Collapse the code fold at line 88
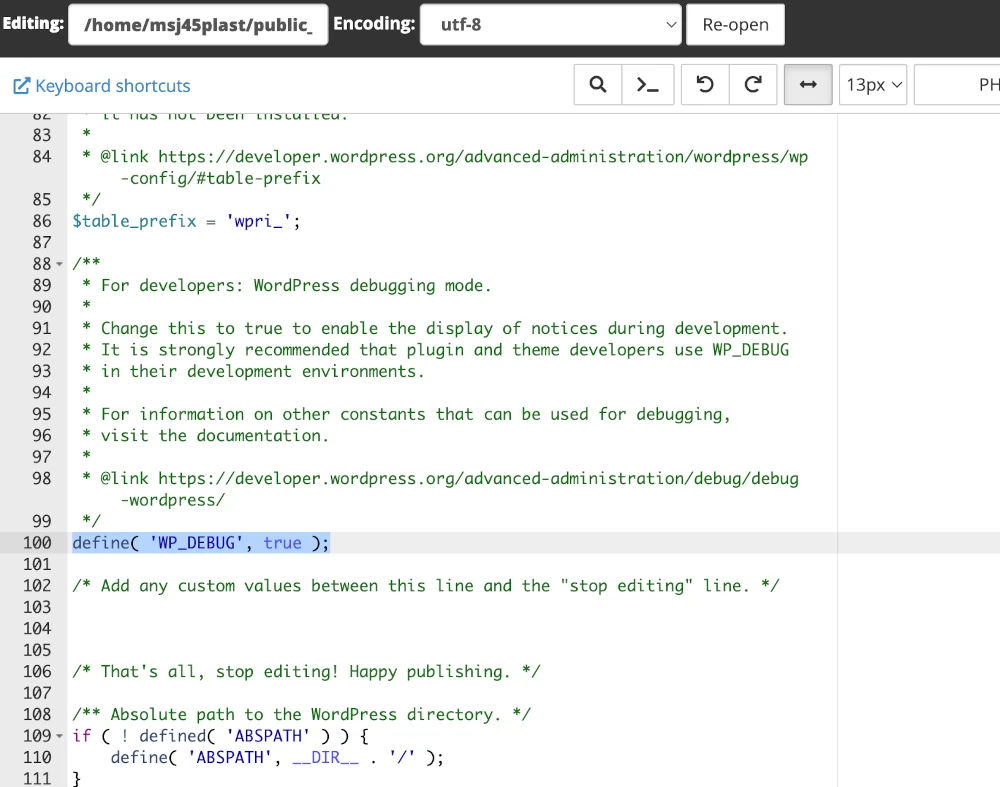 [59, 264]
